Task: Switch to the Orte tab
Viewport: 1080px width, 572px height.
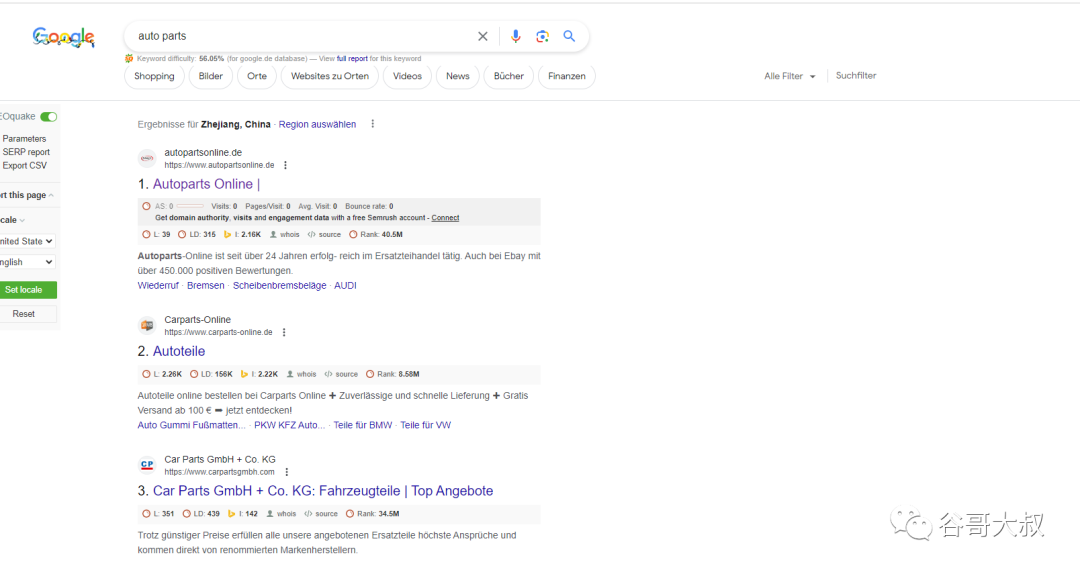Action: click(257, 76)
